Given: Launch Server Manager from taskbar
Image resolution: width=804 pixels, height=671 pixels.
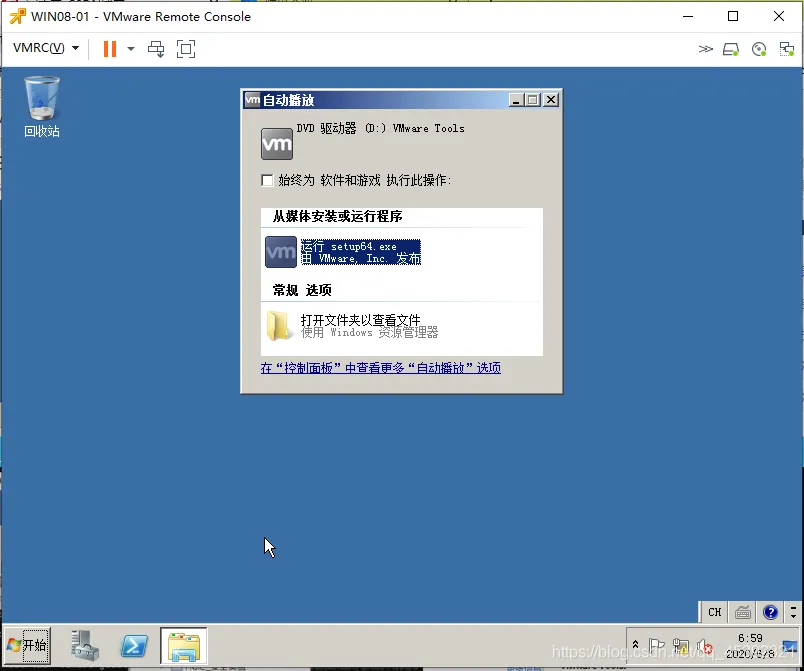Looking at the screenshot, I should [x=85, y=645].
